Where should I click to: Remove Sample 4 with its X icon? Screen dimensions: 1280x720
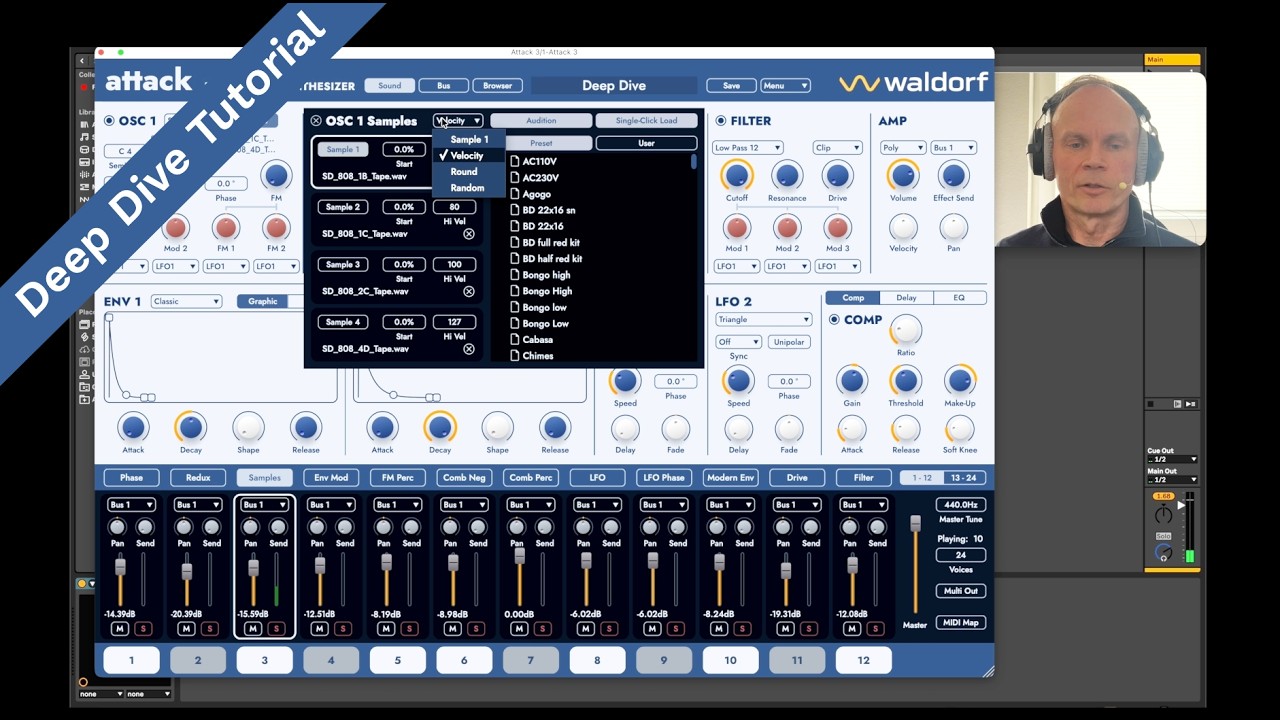[x=469, y=349]
